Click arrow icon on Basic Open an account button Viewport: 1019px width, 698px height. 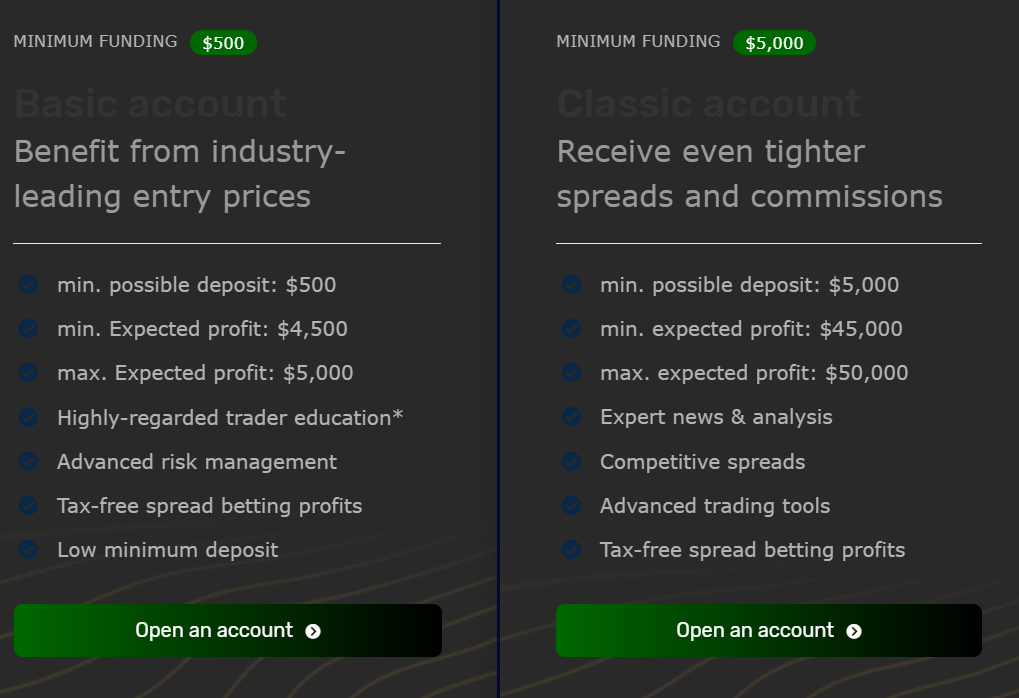[x=313, y=631]
